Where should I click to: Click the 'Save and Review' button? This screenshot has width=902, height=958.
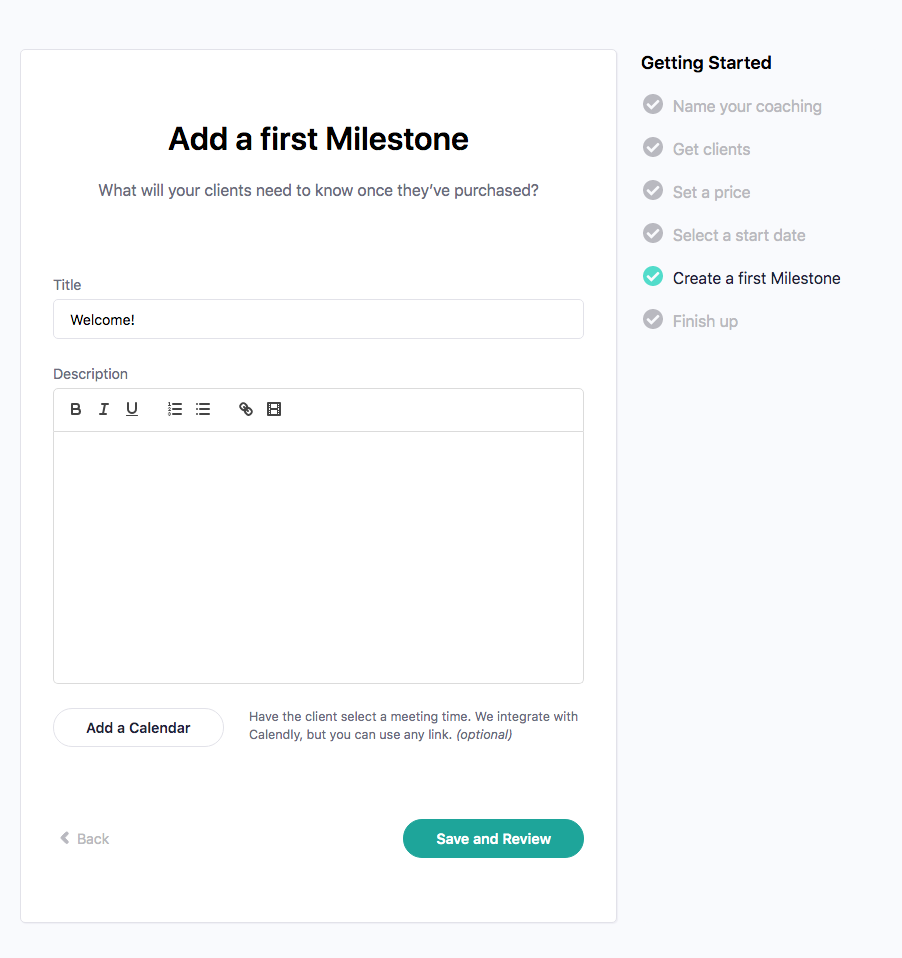493,839
